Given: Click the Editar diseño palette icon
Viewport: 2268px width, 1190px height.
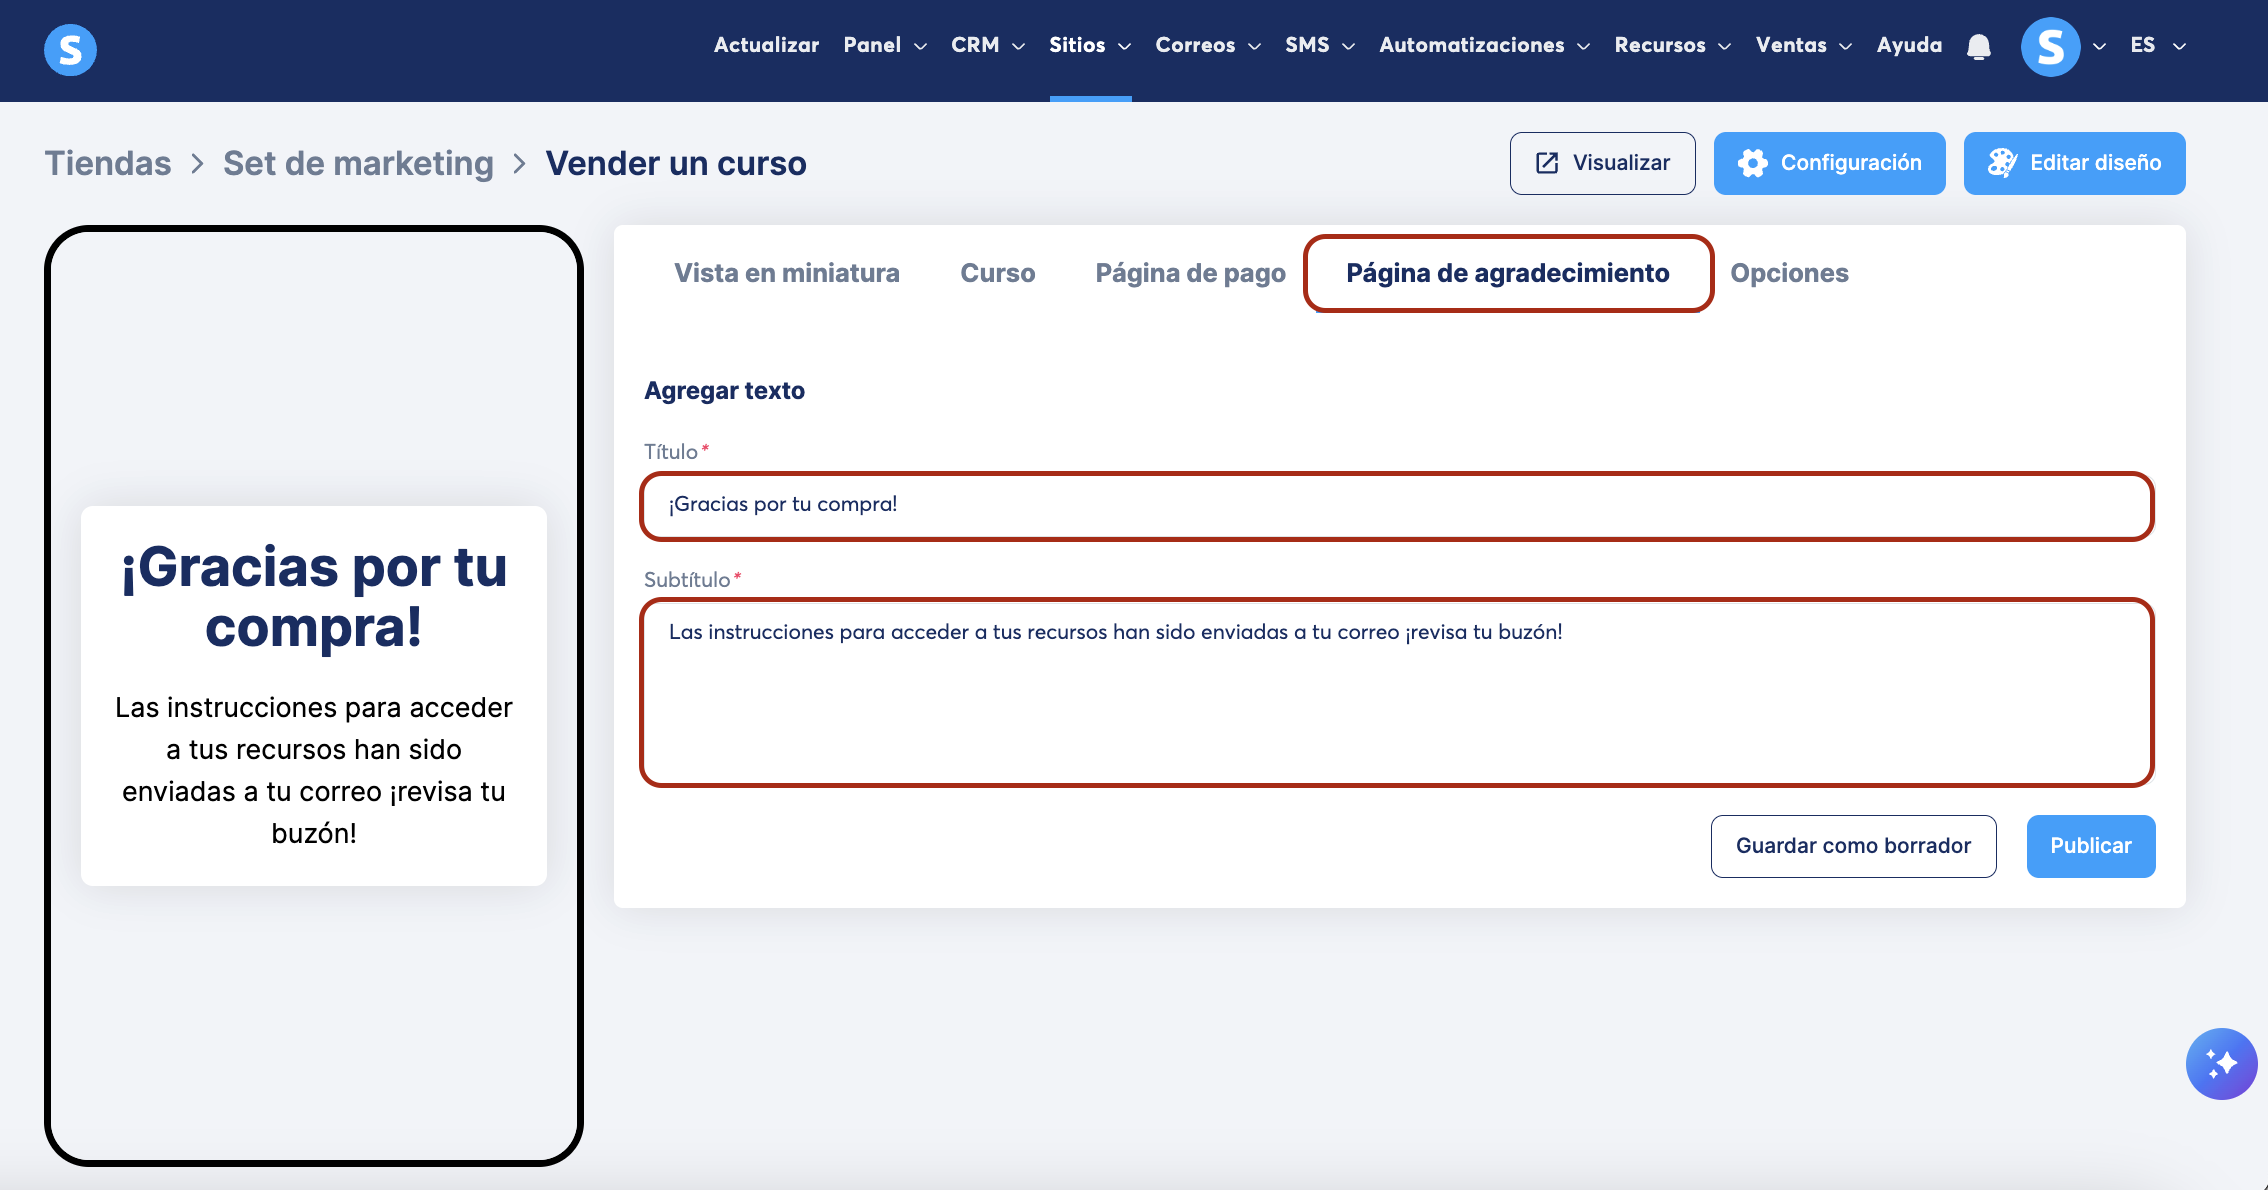Looking at the screenshot, I should (2002, 163).
